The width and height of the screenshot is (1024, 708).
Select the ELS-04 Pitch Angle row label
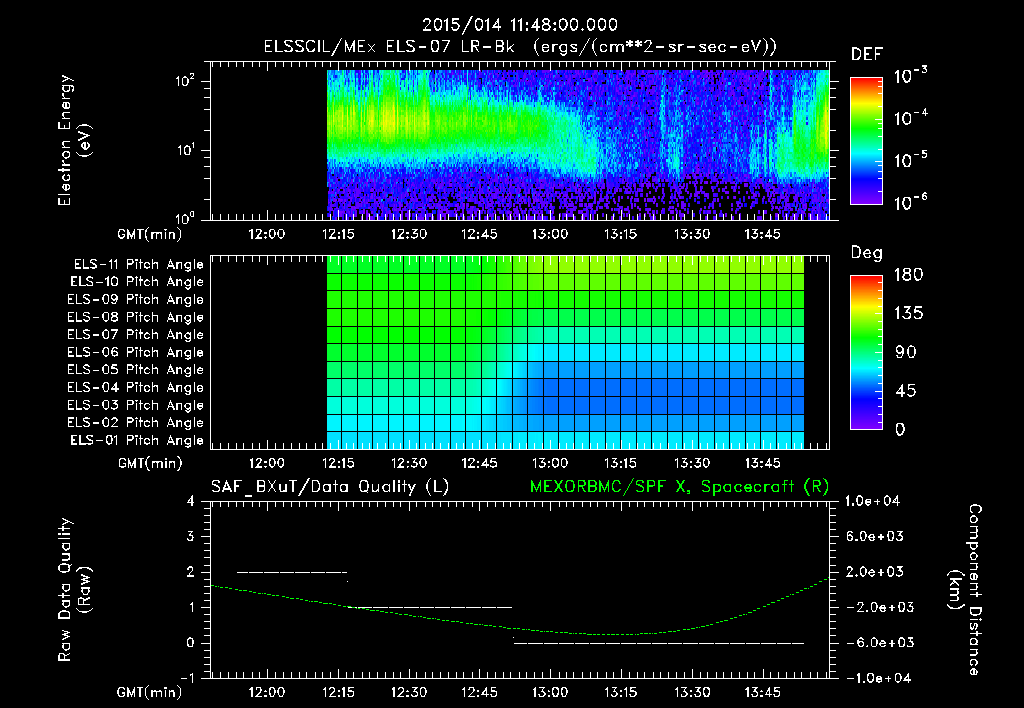pos(136,387)
